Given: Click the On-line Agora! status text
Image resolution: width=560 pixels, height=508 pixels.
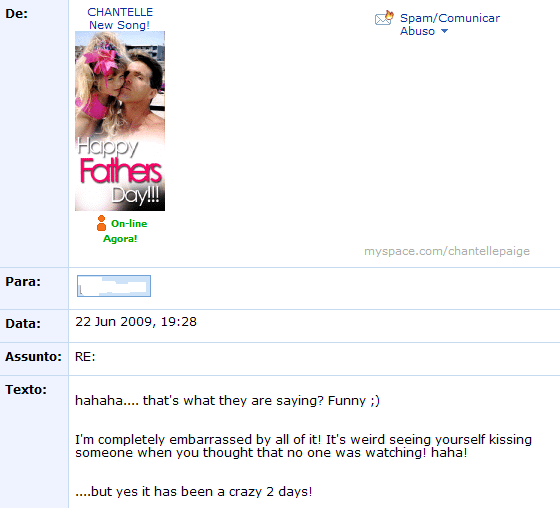Looking at the screenshot, I should [125, 231].
